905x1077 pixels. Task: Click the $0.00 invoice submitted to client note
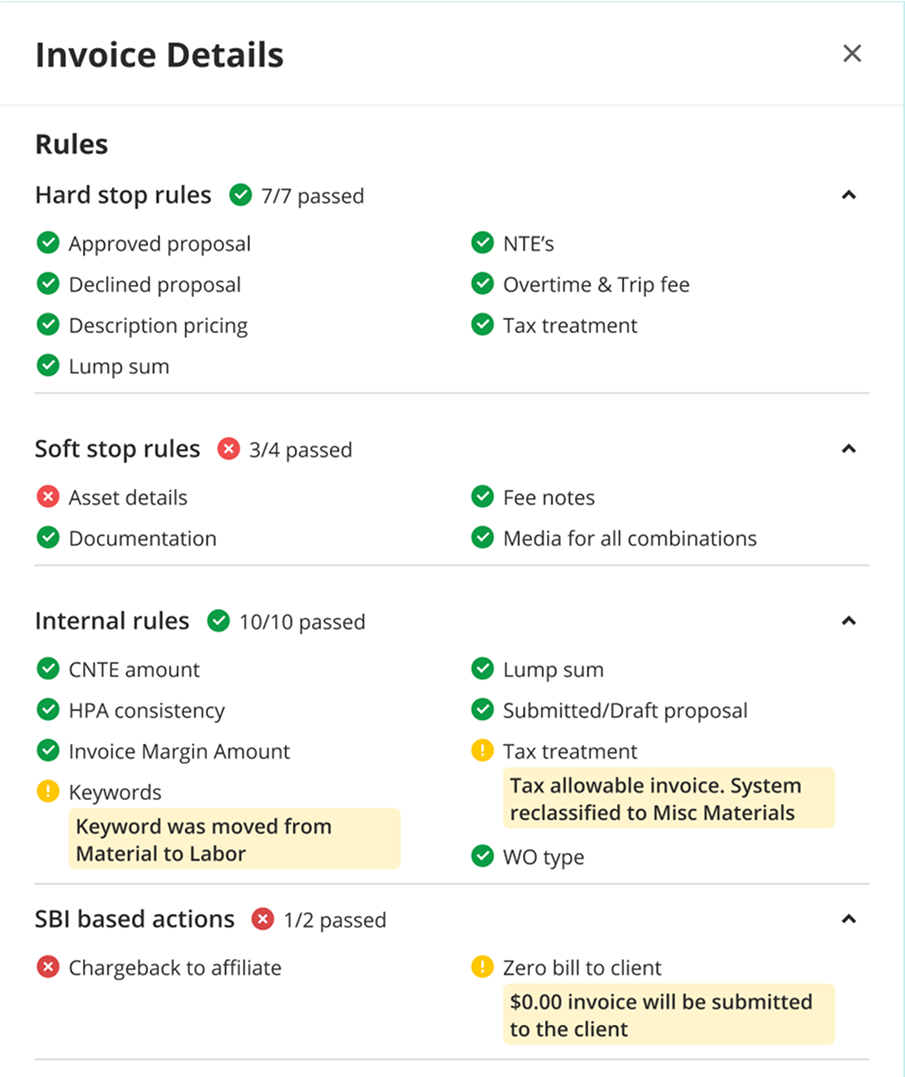[x=669, y=1014]
